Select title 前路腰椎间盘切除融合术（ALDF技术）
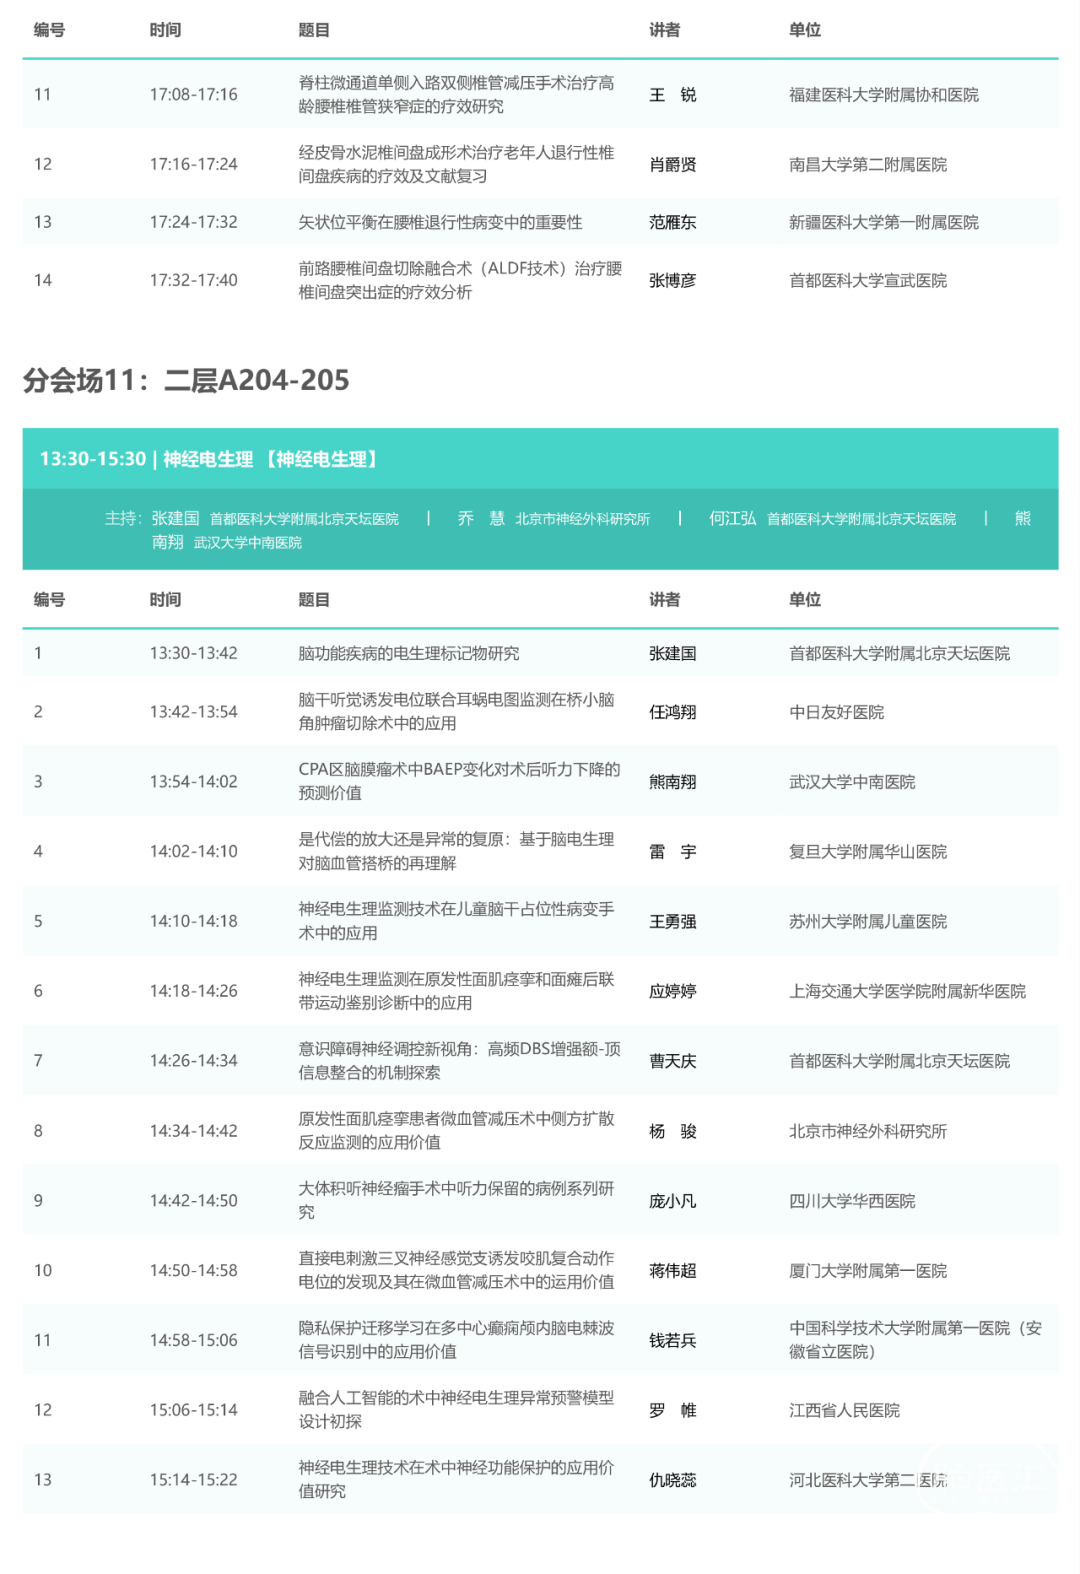 pyautogui.click(x=460, y=280)
